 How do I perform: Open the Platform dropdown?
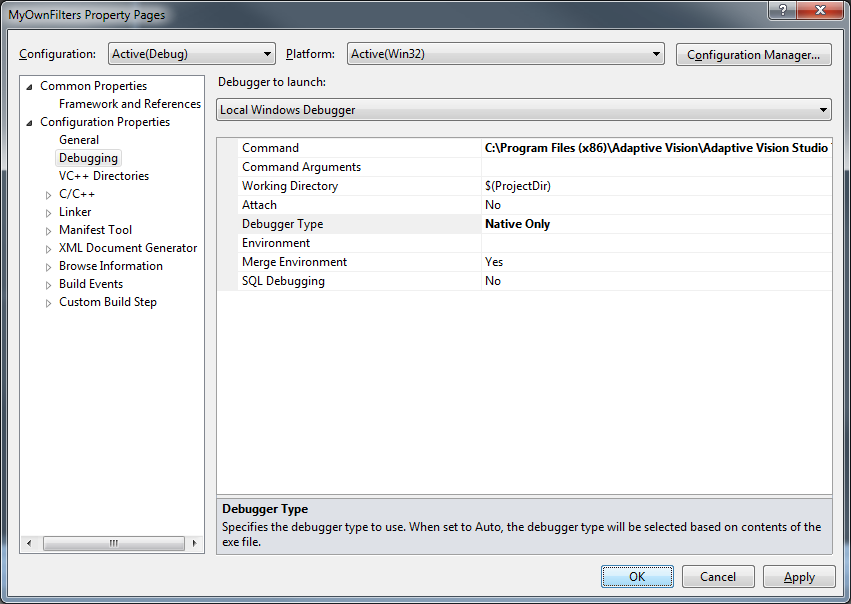(505, 54)
